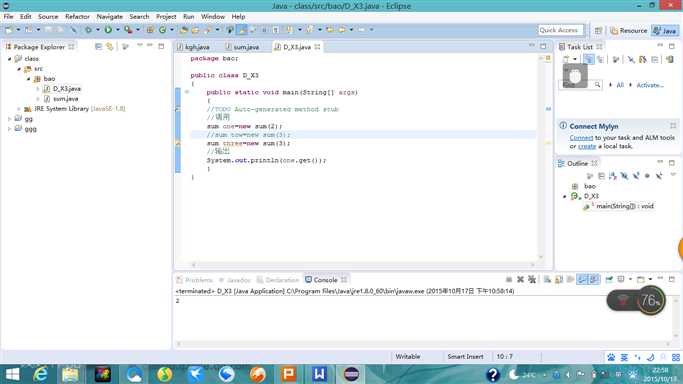Click the create local task link
This screenshot has width=683, height=384.
tap(587, 146)
